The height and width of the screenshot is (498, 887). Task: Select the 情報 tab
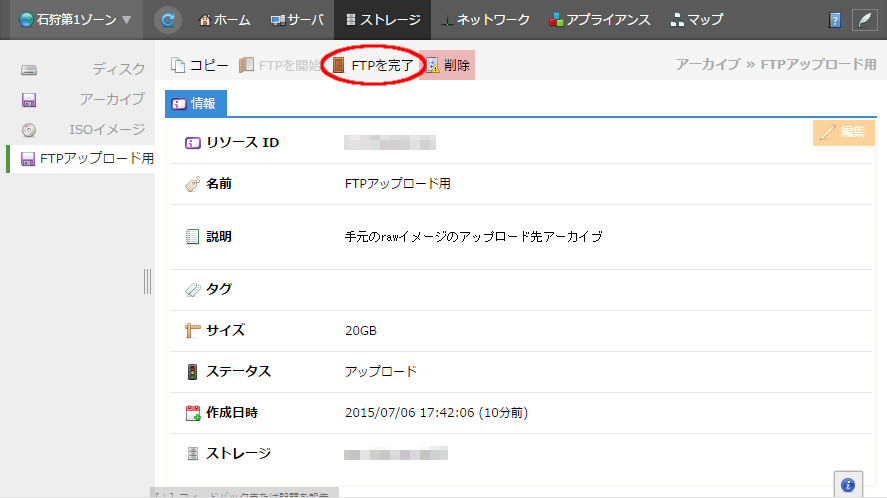[196, 102]
